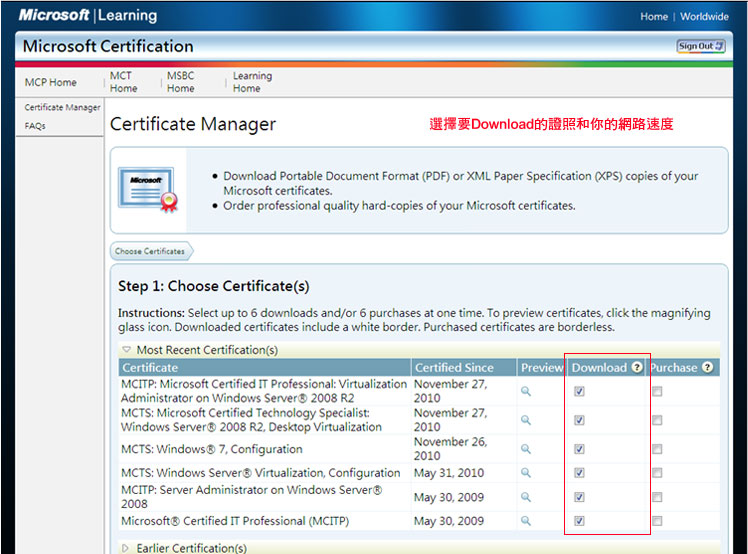
Task: Preview the Microsoft Certified IT Professional certificate
Action: (x=526, y=521)
